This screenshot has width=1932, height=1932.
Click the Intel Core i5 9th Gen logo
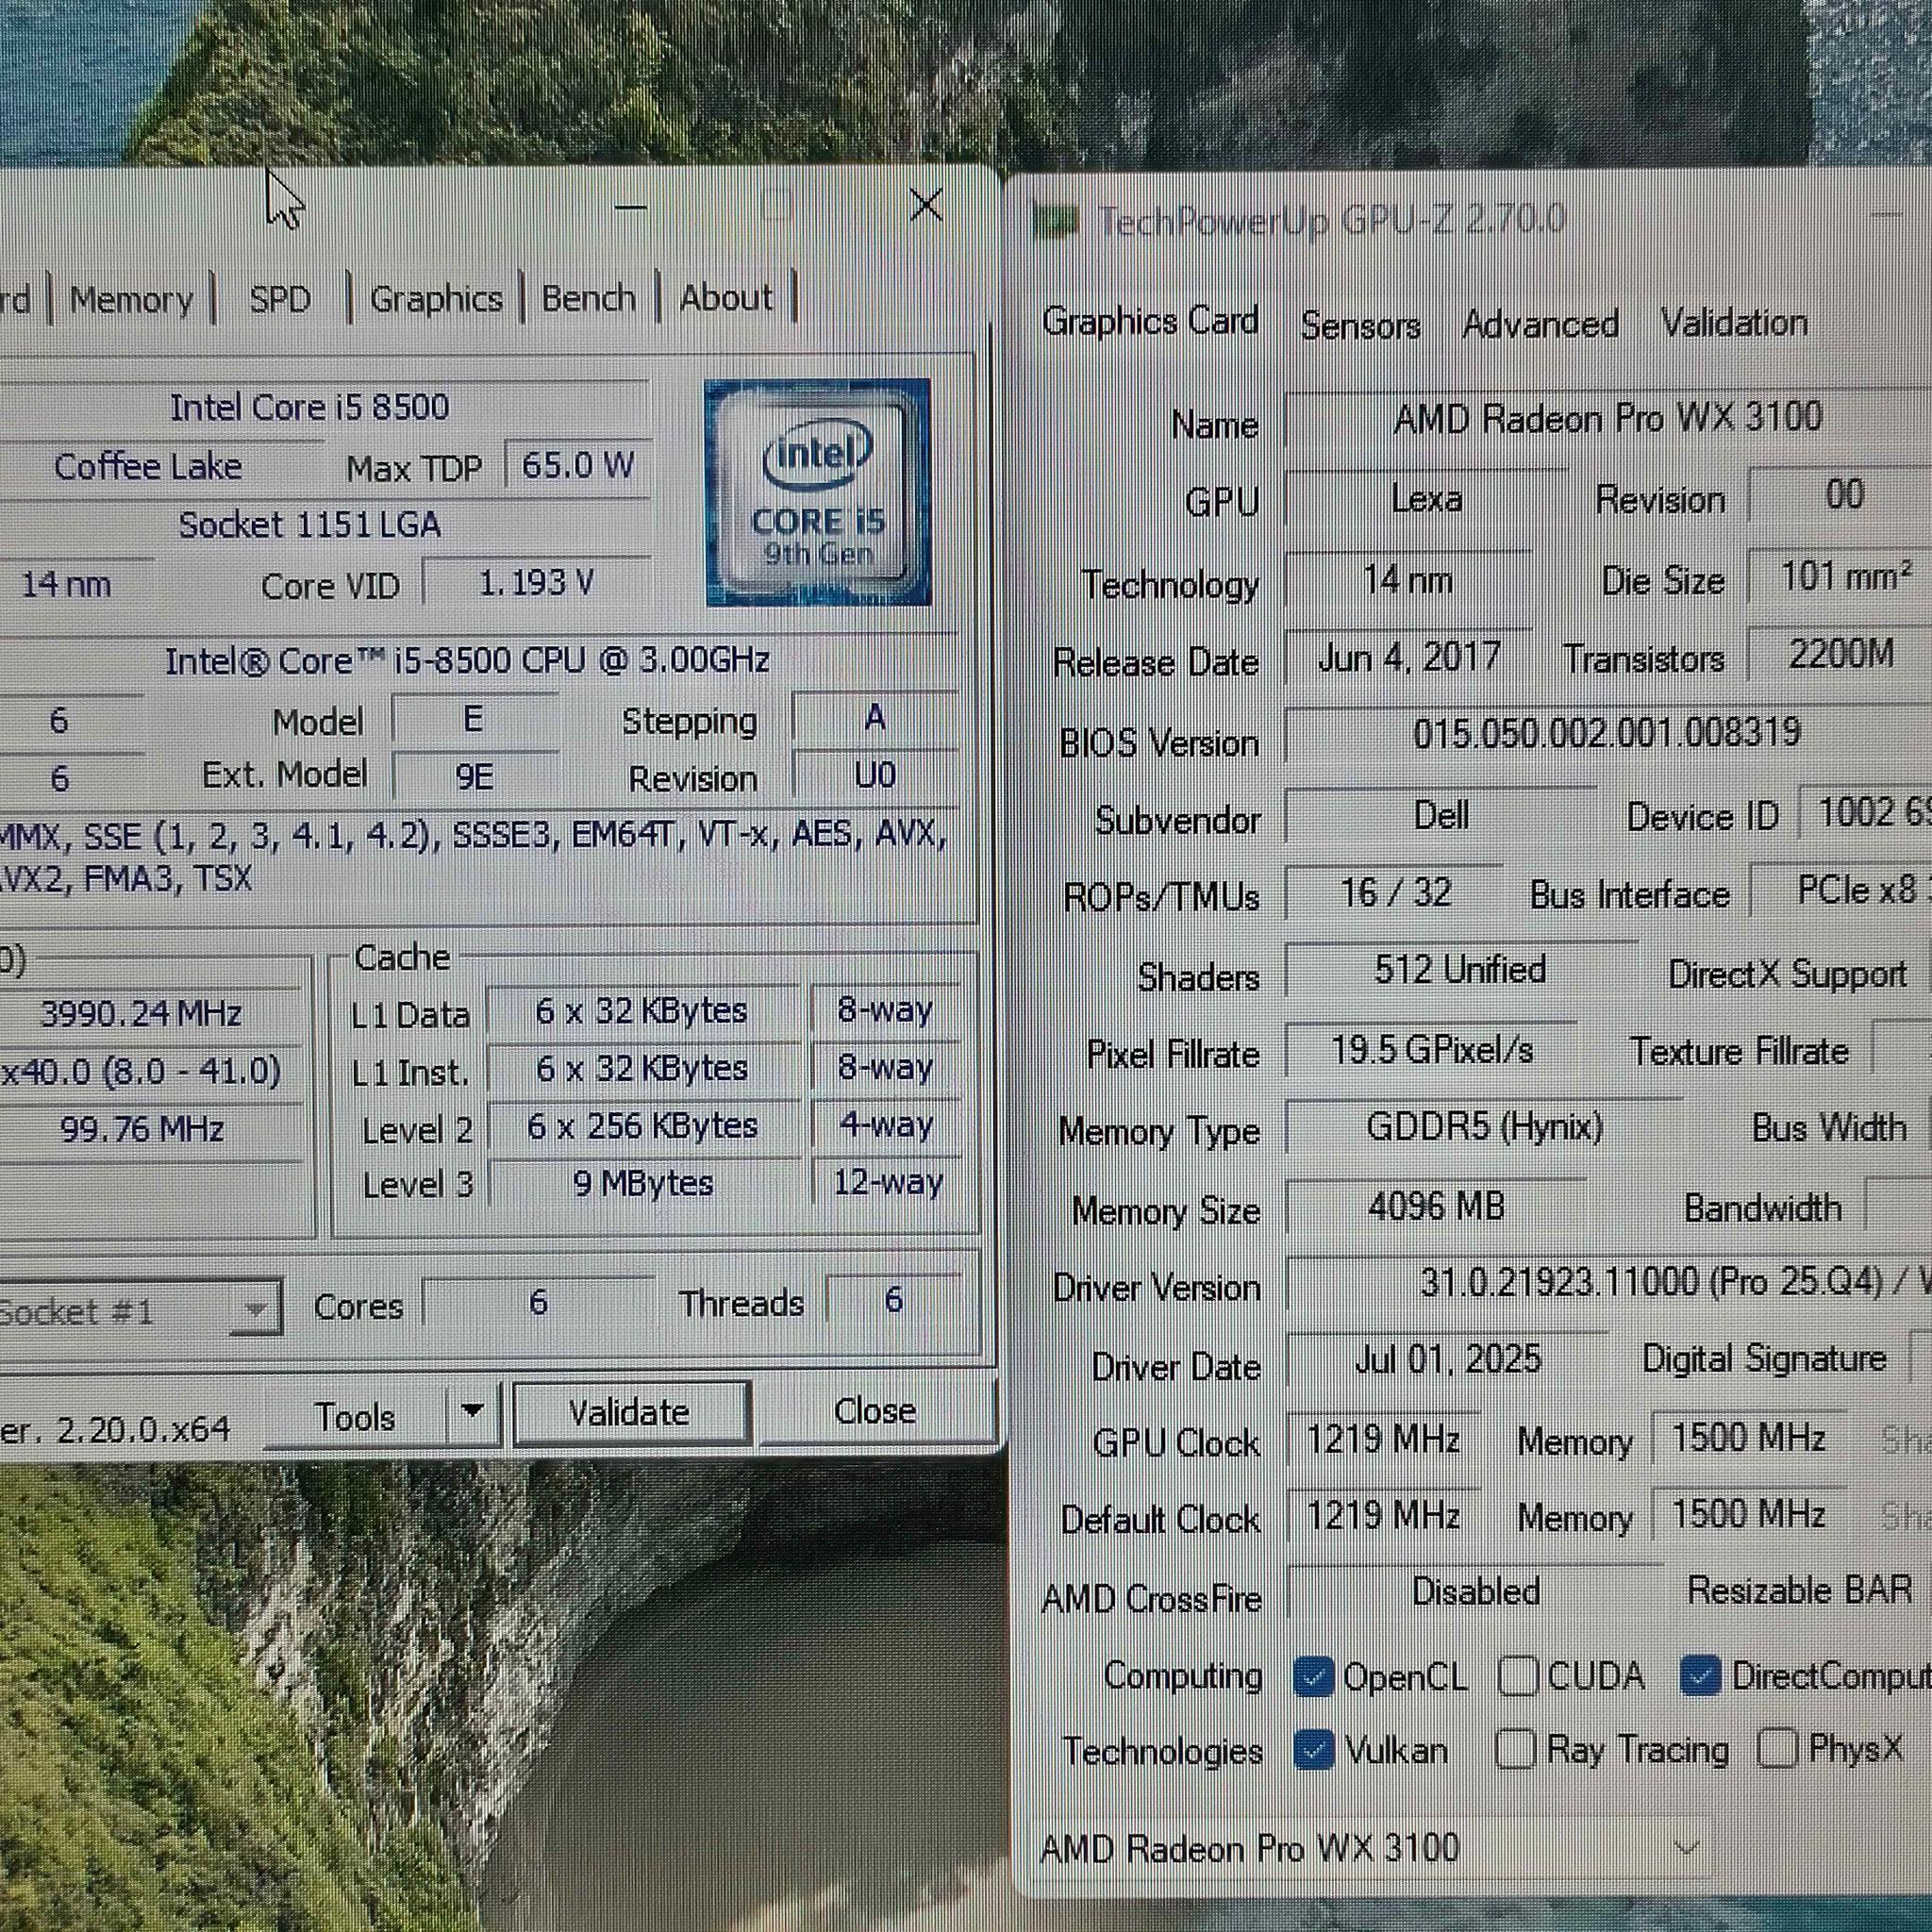point(818,492)
